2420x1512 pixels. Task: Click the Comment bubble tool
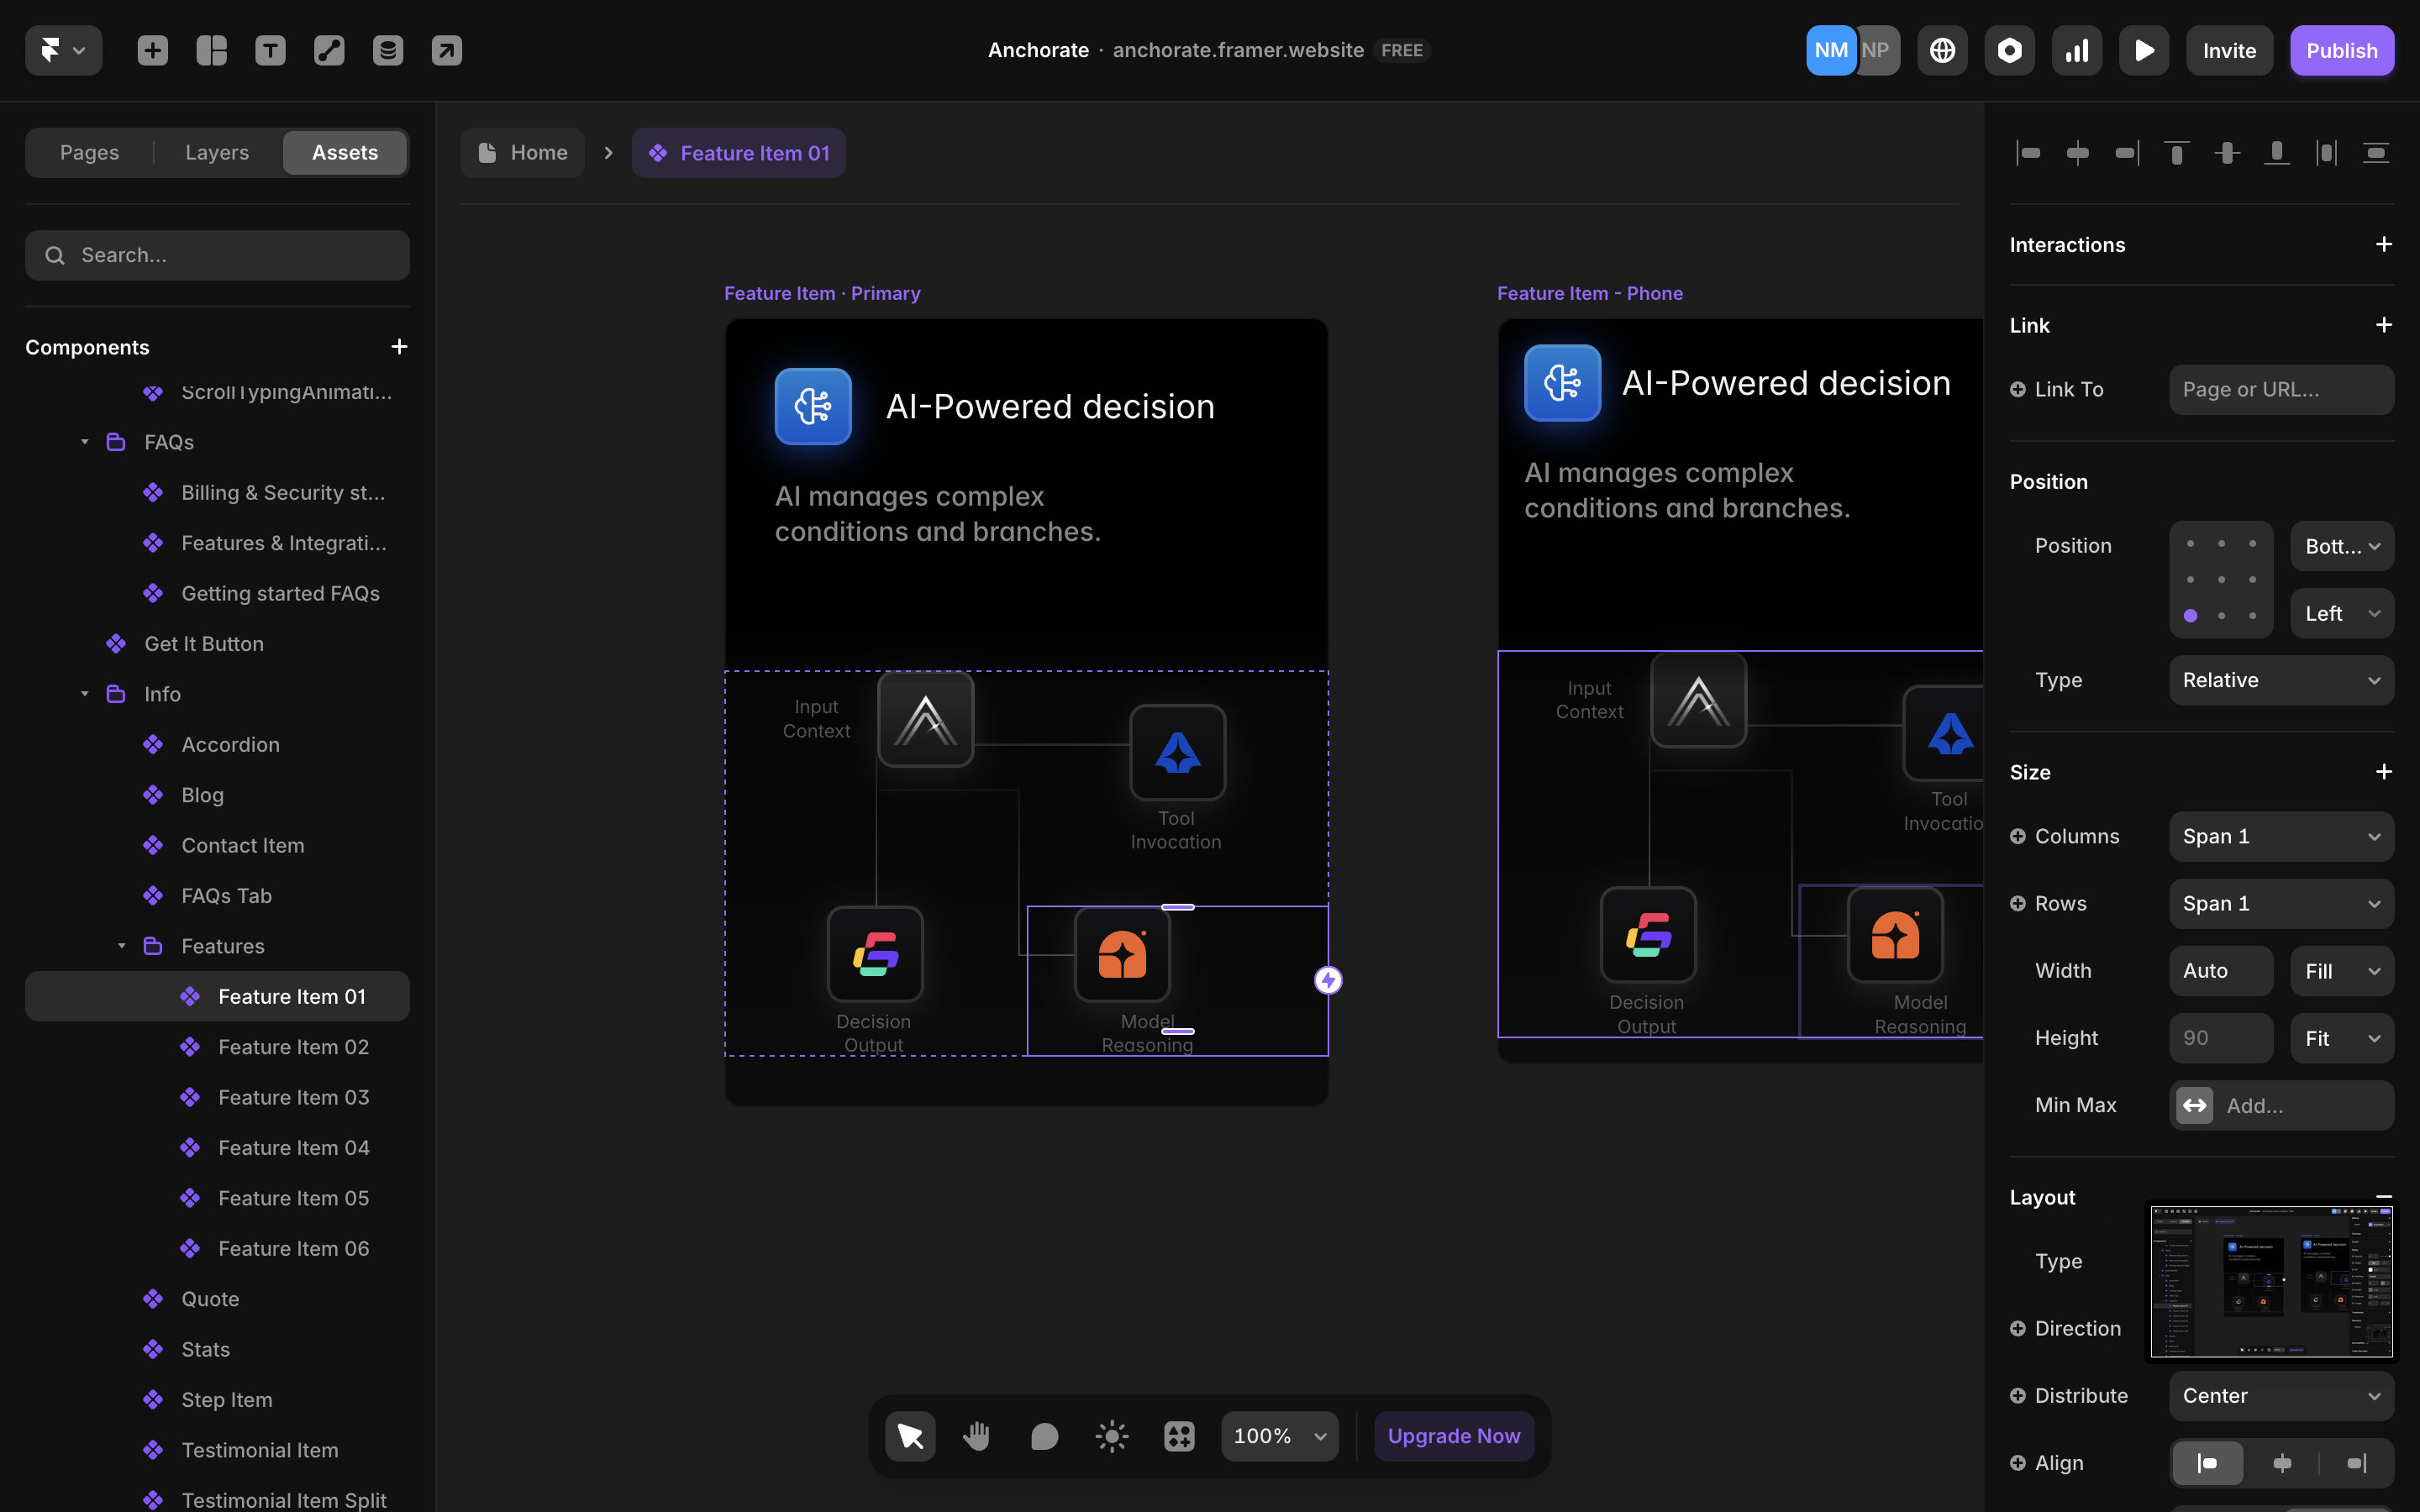[x=1044, y=1436]
